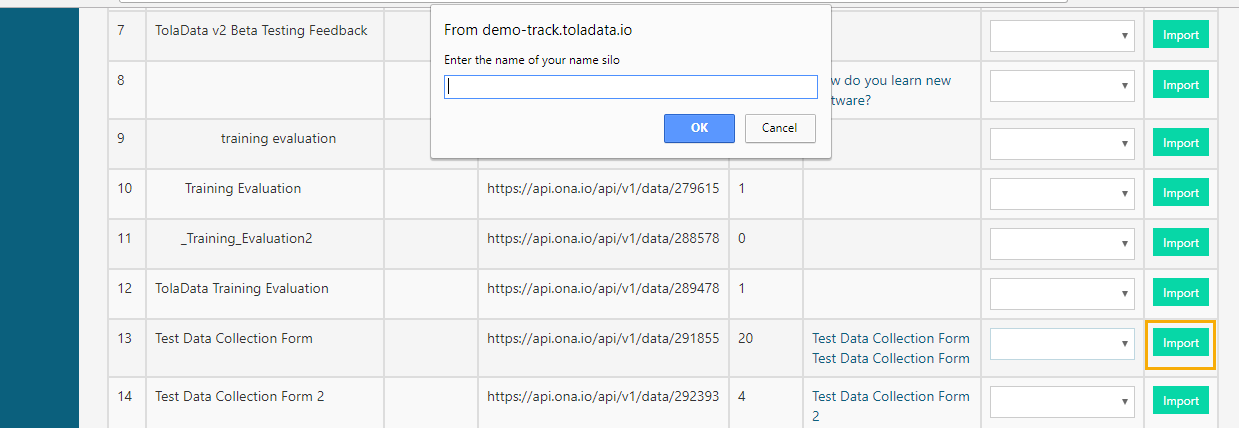The height and width of the screenshot is (428, 1239).
Task: Import the _Training_Evaluation2 row
Action: pyautogui.click(x=1180, y=243)
